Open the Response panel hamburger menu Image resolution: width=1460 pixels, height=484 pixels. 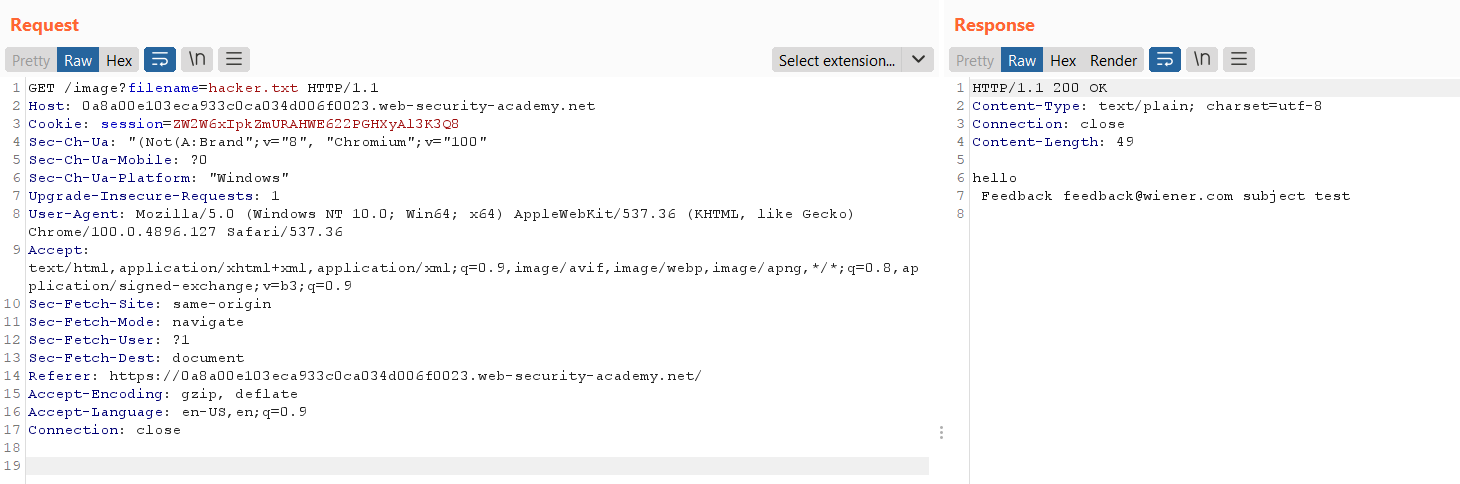tap(1239, 60)
